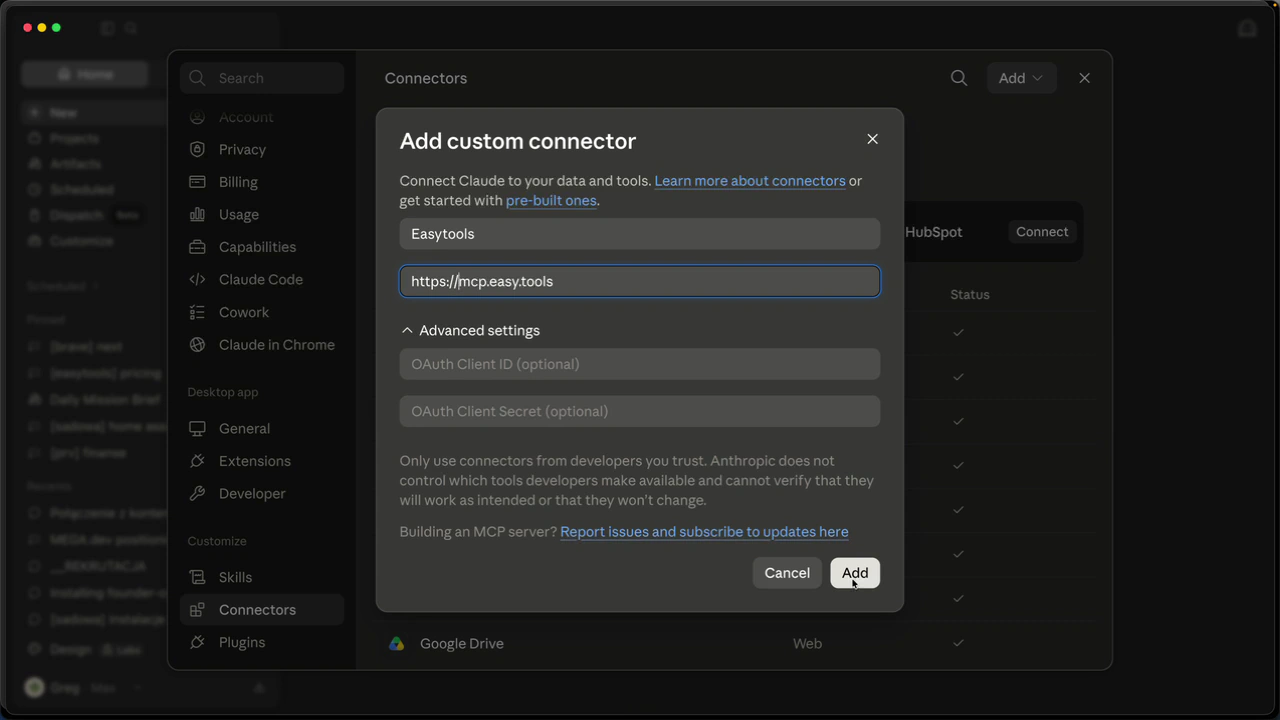
Task: Close the settings window with X
Action: click(1084, 78)
